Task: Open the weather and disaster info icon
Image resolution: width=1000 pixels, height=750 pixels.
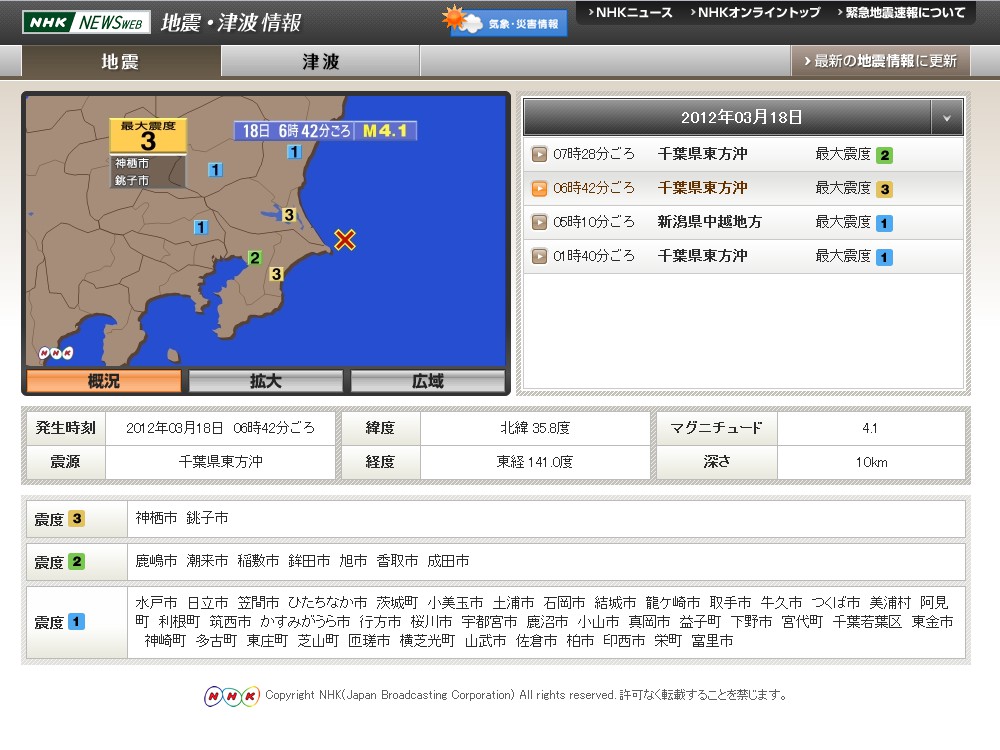Action: (508, 22)
